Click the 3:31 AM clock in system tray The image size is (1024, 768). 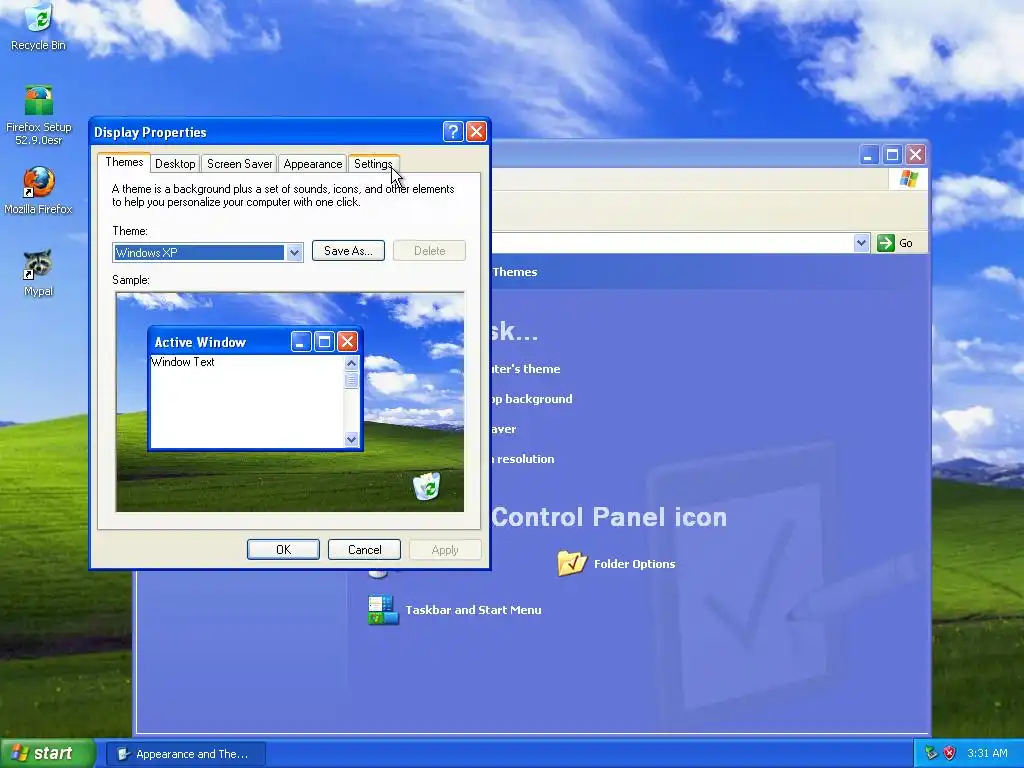coord(987,753)
